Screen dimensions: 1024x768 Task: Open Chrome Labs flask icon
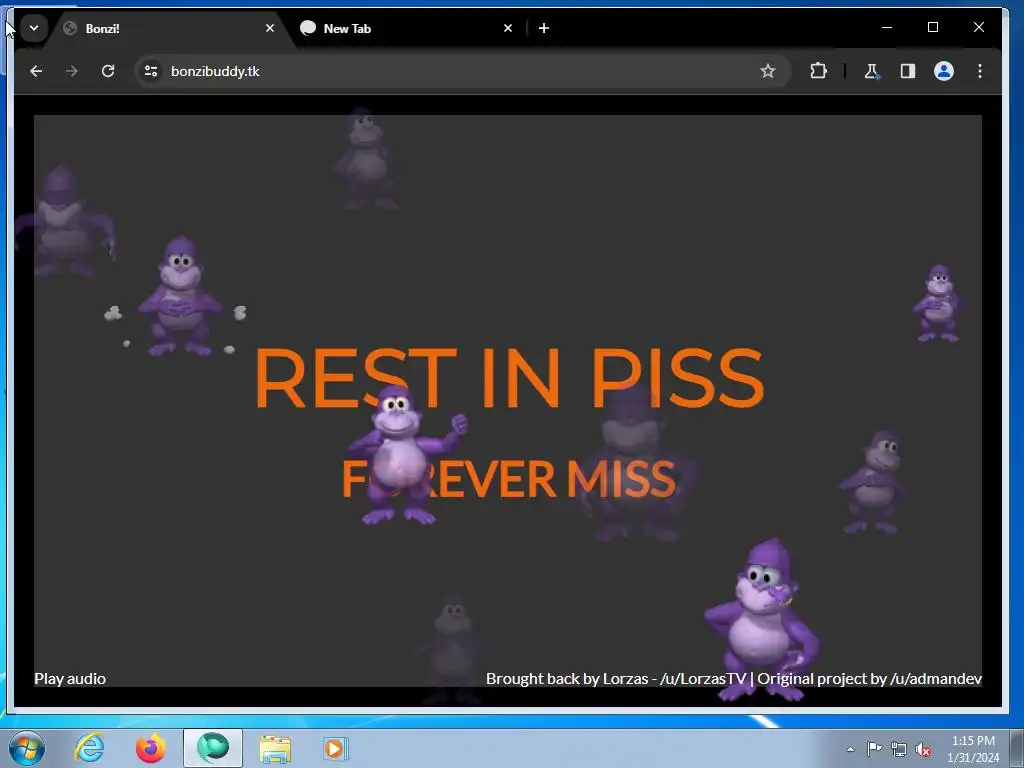point(871,71)
